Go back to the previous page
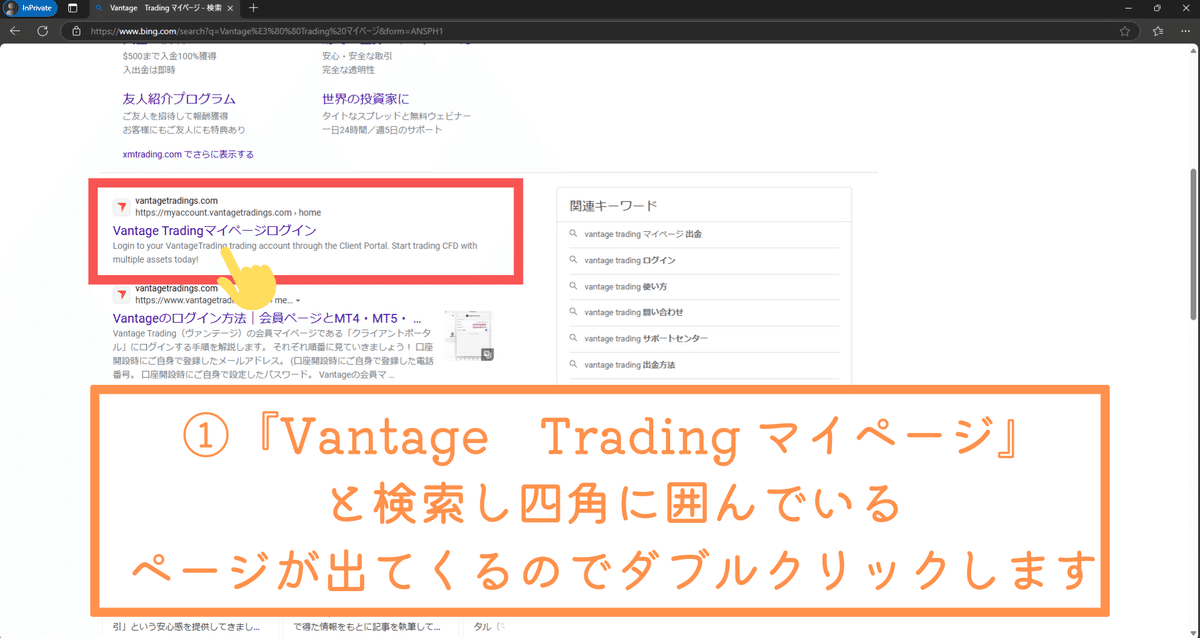 (x=14, y=31)
